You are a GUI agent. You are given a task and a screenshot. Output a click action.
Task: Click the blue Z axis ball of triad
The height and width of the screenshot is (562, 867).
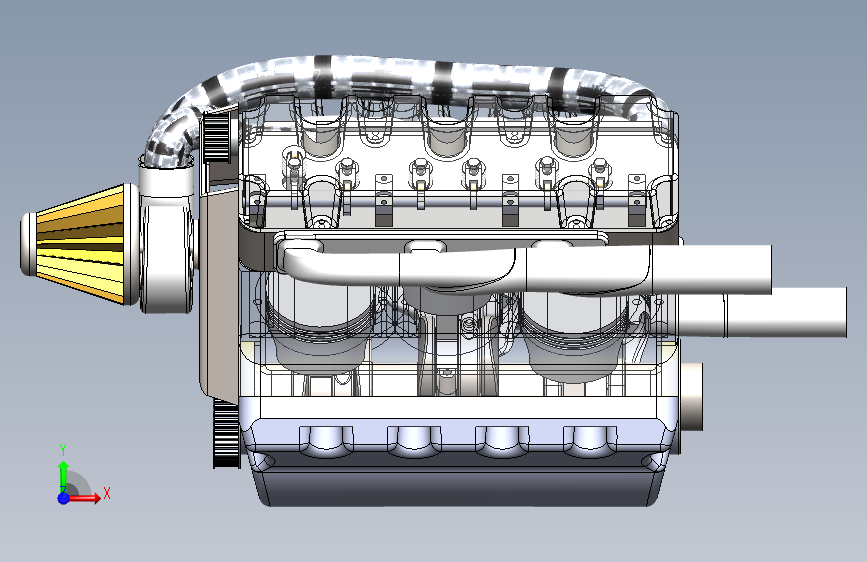pos(64,498)
